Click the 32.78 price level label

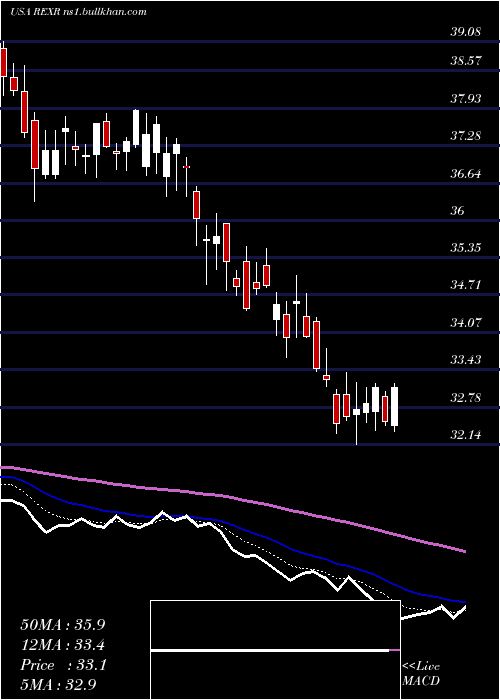pos(466,397)
